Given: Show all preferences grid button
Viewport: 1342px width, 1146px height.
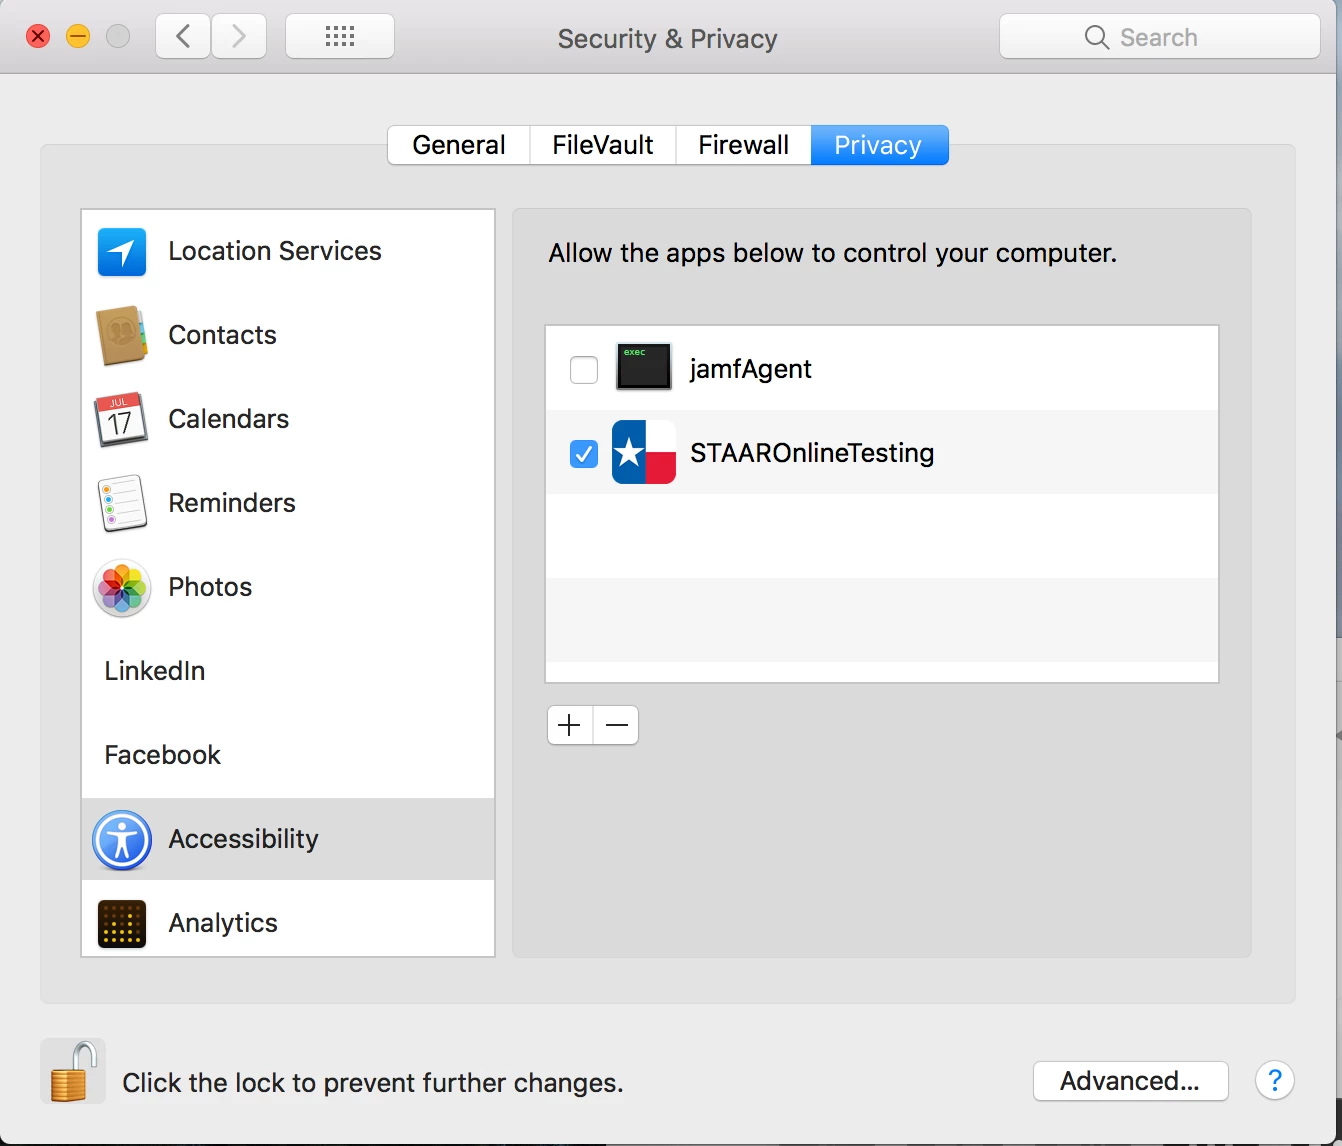Looking at the screenshot, I should [340, 37].
